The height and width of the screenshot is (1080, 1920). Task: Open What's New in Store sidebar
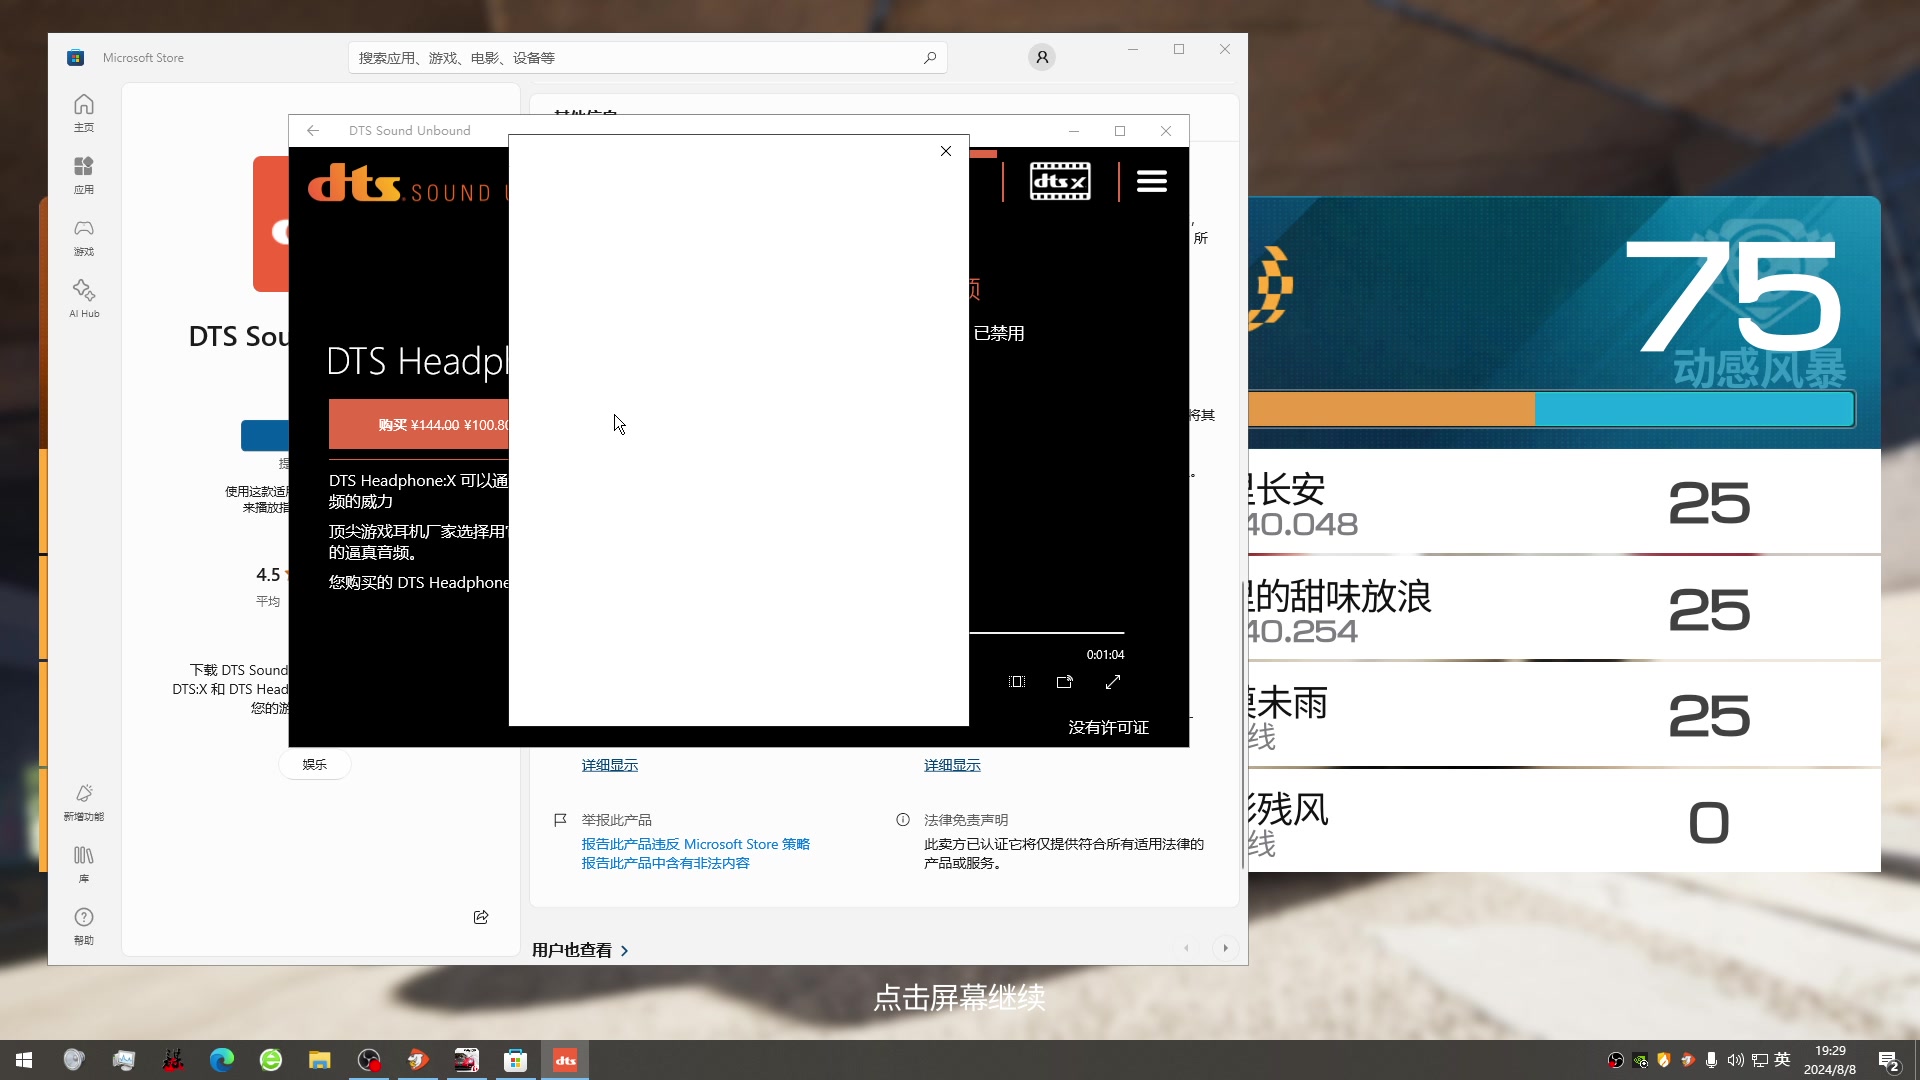pos(84,803)
